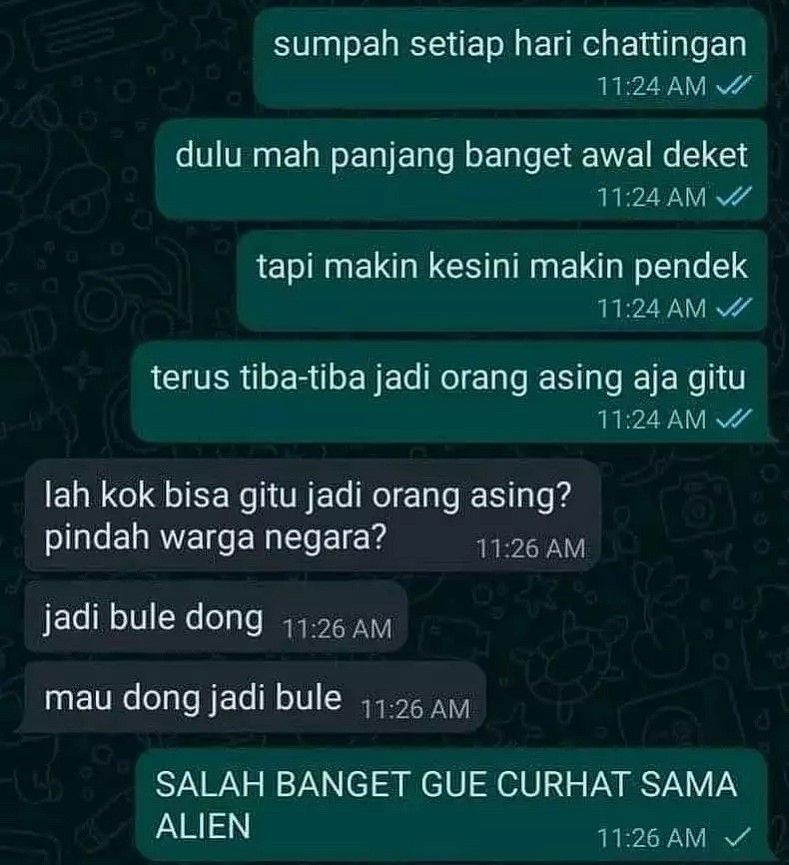Click 11:24 AM timestamp on 'sumpah setiap hari' message
Image resolution: width=789 pixels, height=865 pixels.
[x=652, y=87]
